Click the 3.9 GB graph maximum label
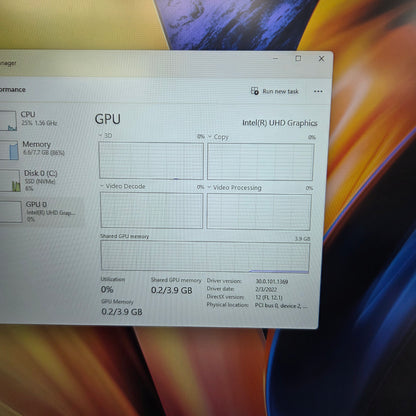 pos(302,239)
